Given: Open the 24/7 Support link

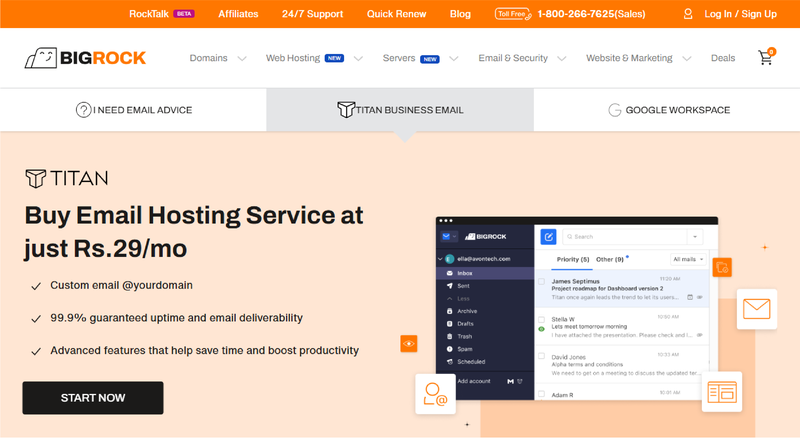Looking at the screenshot, I should pos(312,14).
